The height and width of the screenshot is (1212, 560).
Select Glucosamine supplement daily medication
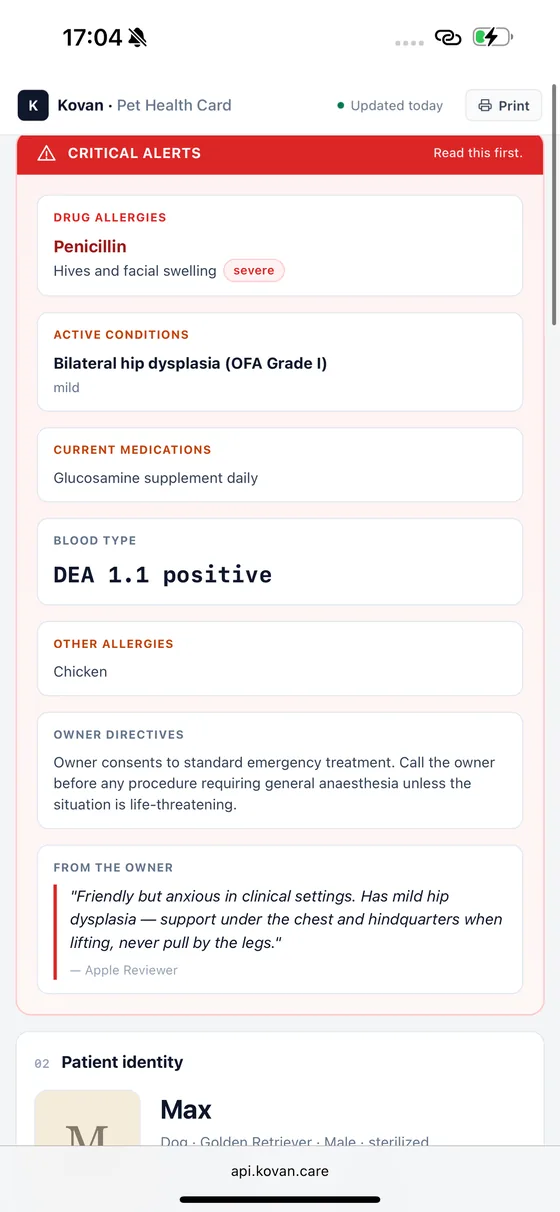click(x=156, y=478)
